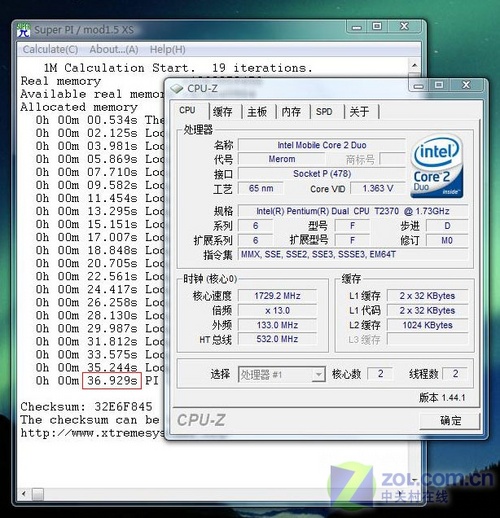Click the L1 代码 2 x 32 KBytes value
This screenshot has width=500, height=518.
[427, 311]
